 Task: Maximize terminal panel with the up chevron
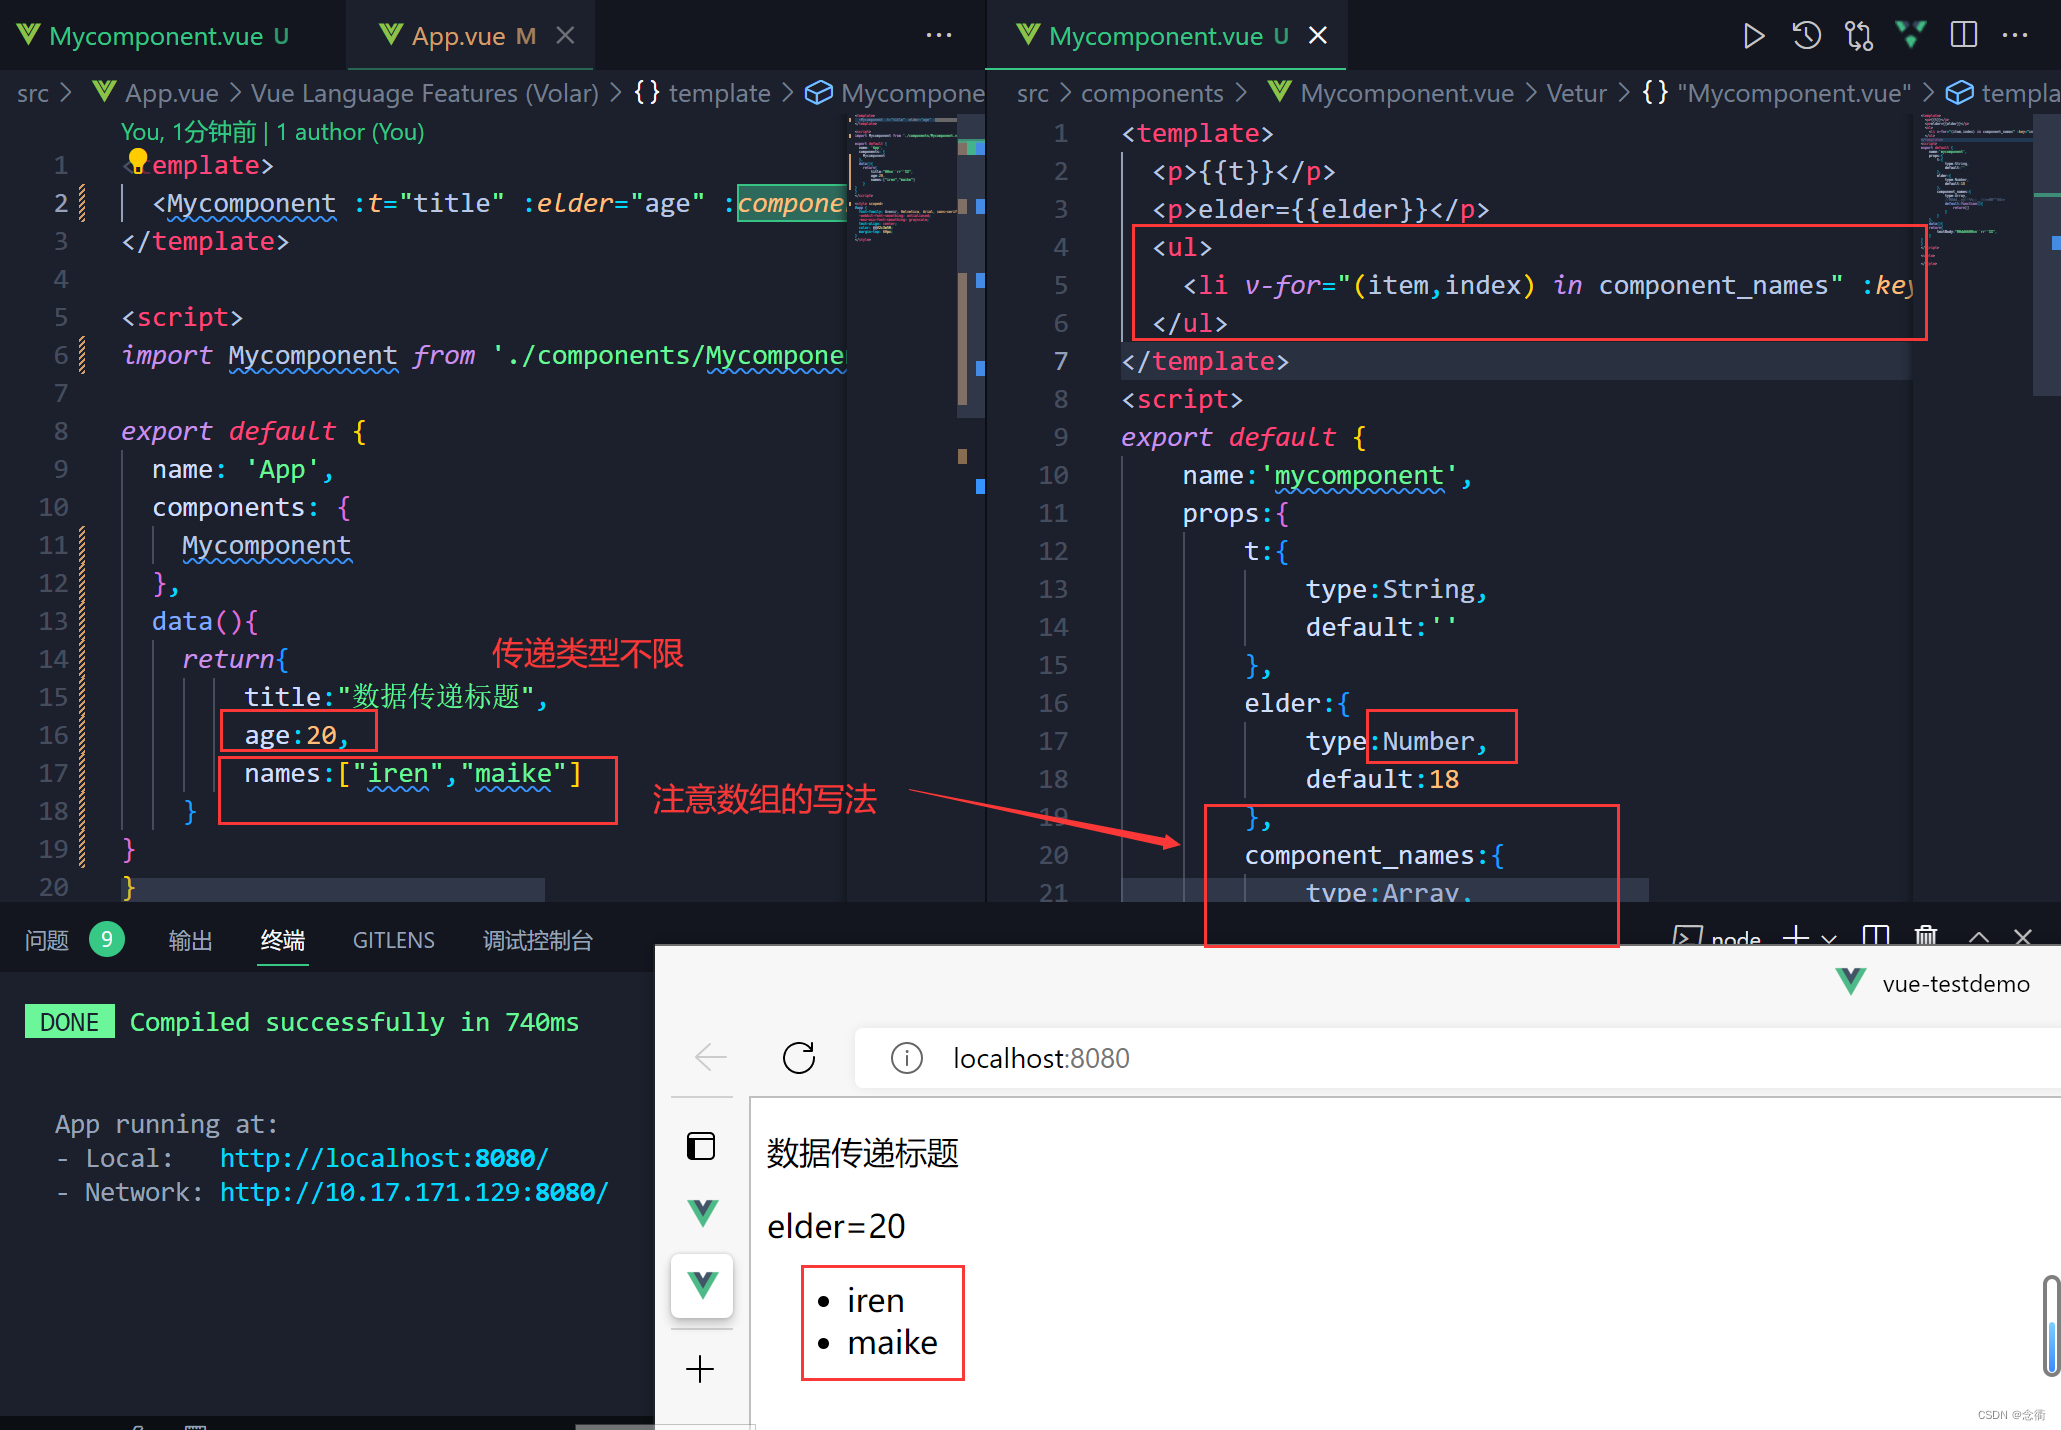tap(1978, 937)
